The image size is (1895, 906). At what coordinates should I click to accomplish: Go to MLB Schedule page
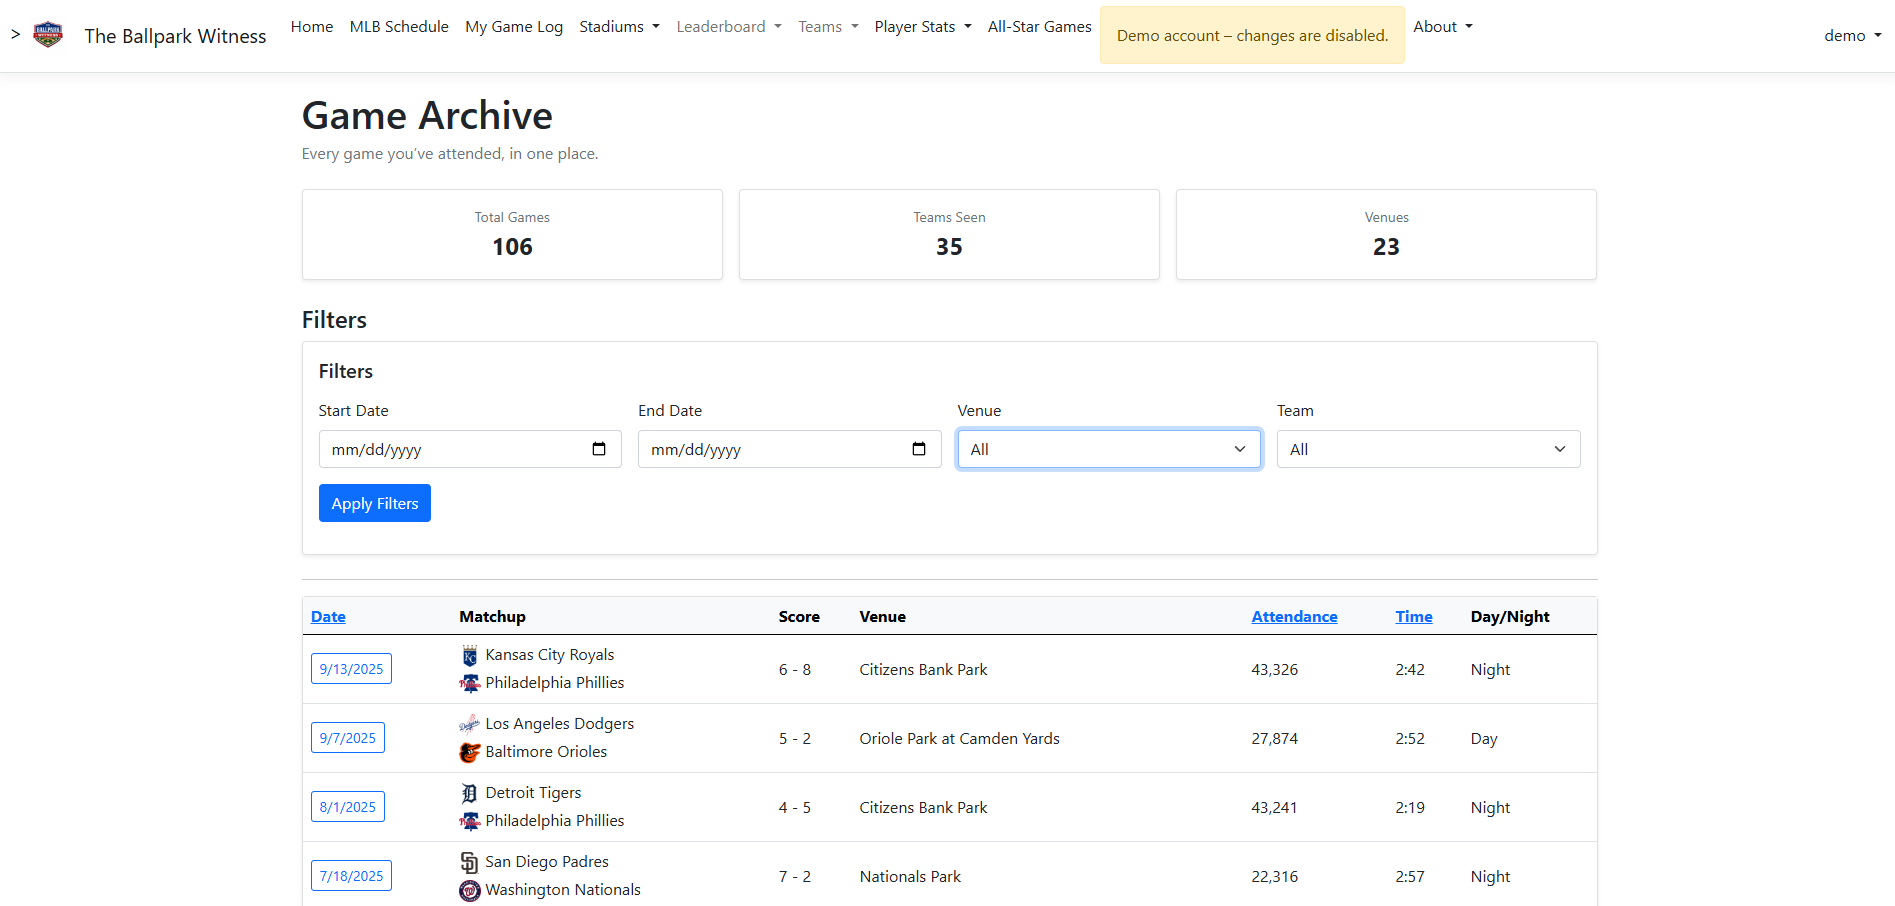click(399, 27)
